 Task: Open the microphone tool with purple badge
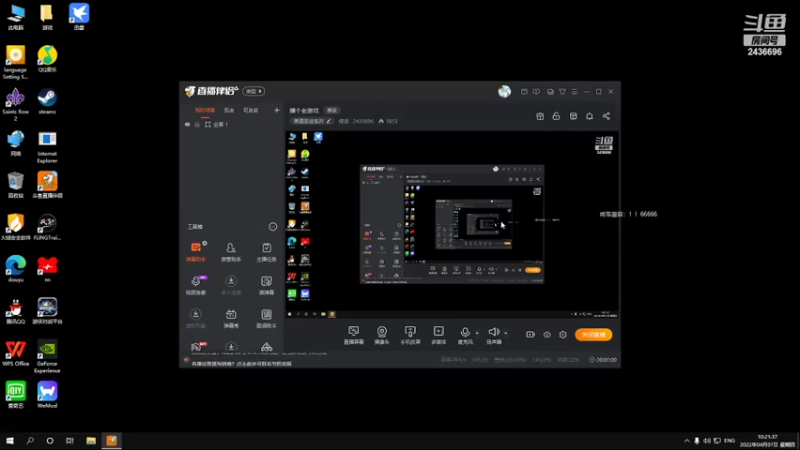pos(196,285)
